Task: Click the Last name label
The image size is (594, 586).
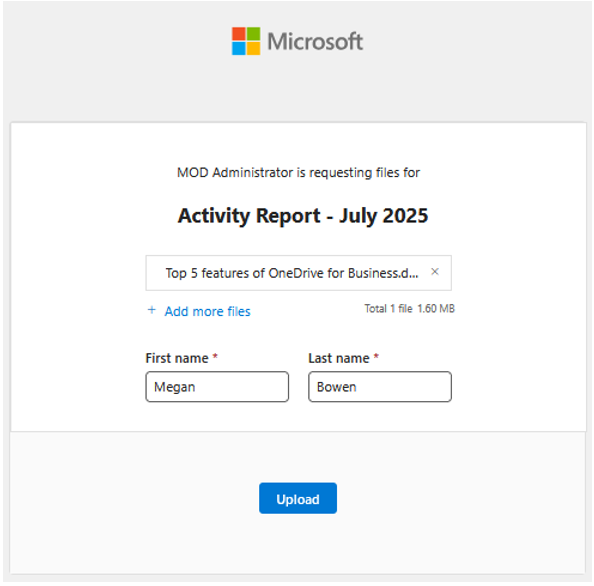Action: (339, 358)
